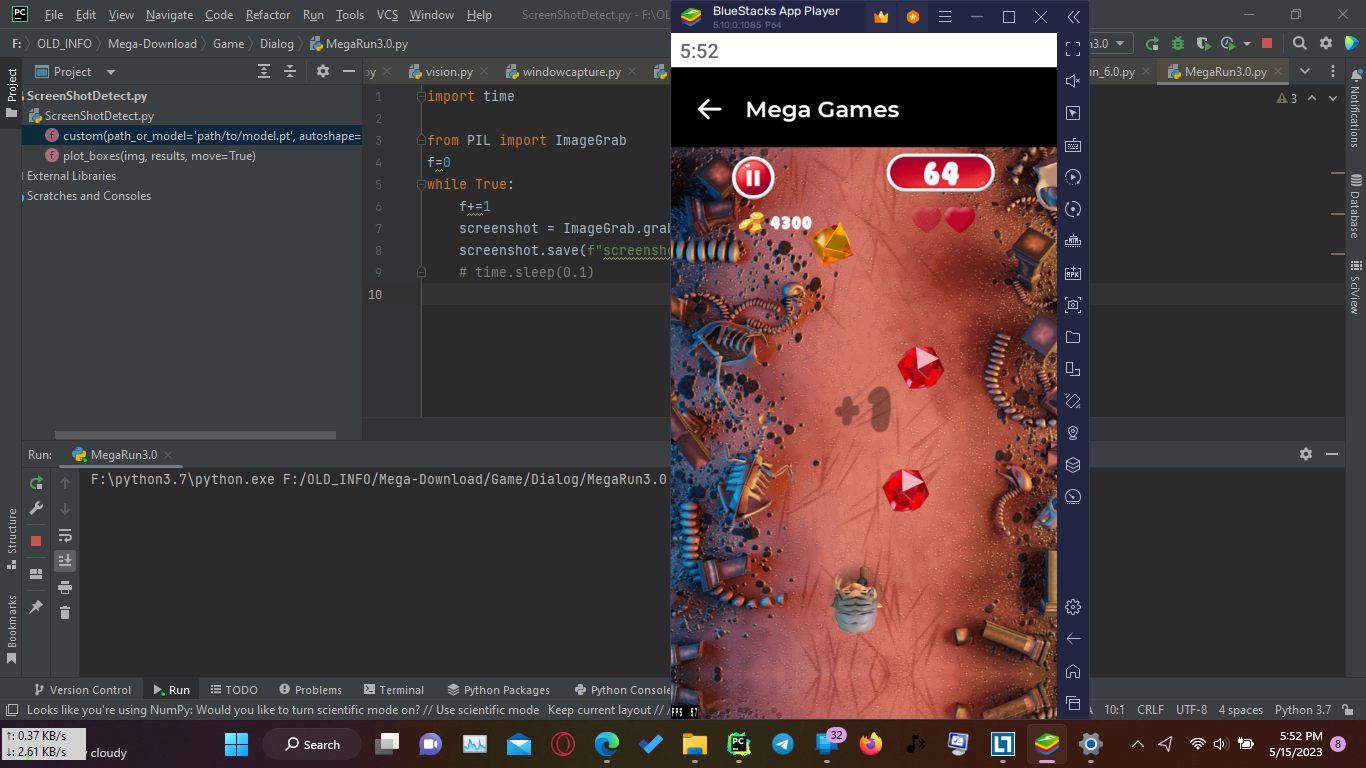Run MegaRun3.0 with coverage icon
This screenshot has width=1366, height=768.
pos(1203,43)
